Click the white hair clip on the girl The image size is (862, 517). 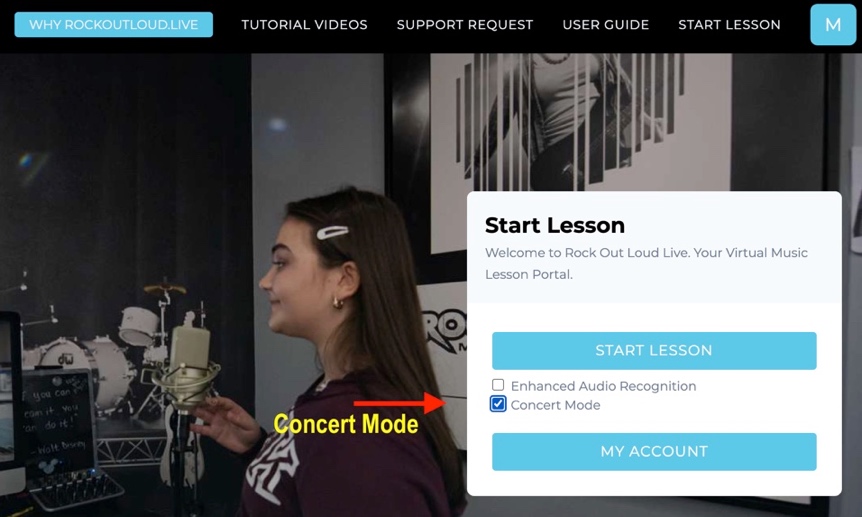click(332, 232)
